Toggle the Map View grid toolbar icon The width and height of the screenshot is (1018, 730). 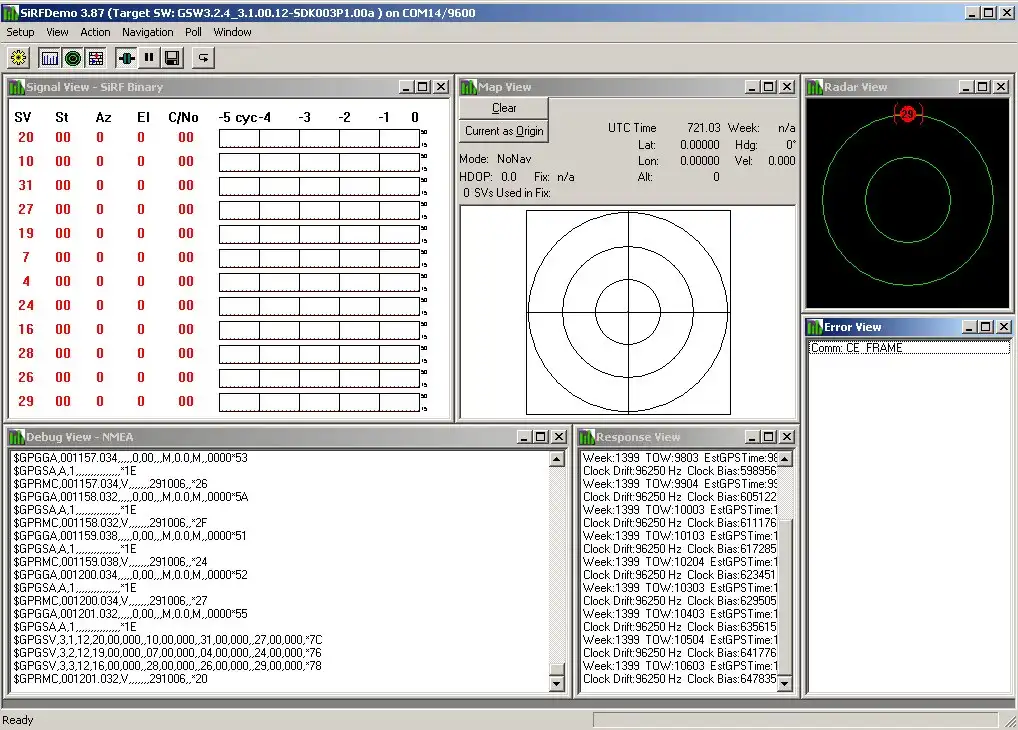coord(95,58)
